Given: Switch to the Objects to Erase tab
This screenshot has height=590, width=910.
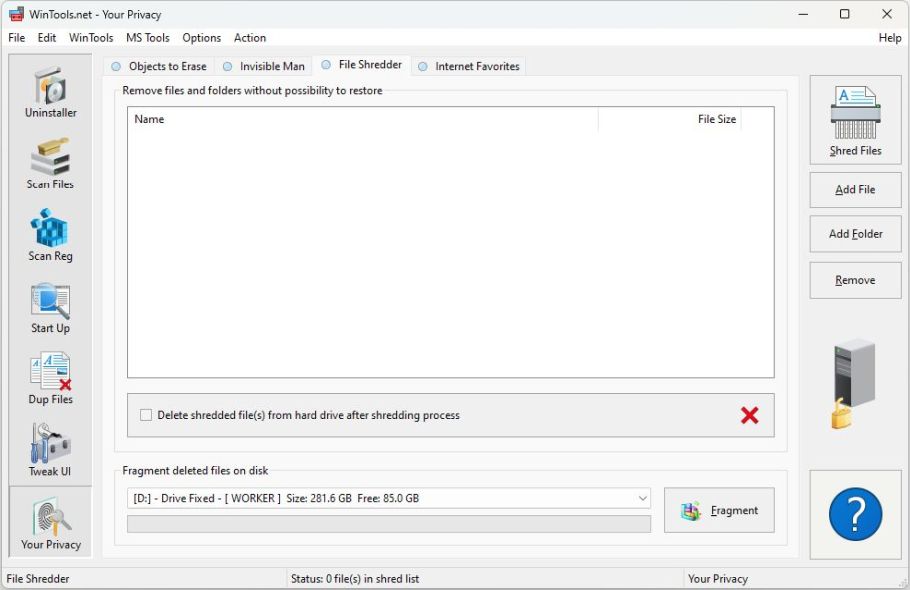Looking at the screenshot, I should coord(159,67).
